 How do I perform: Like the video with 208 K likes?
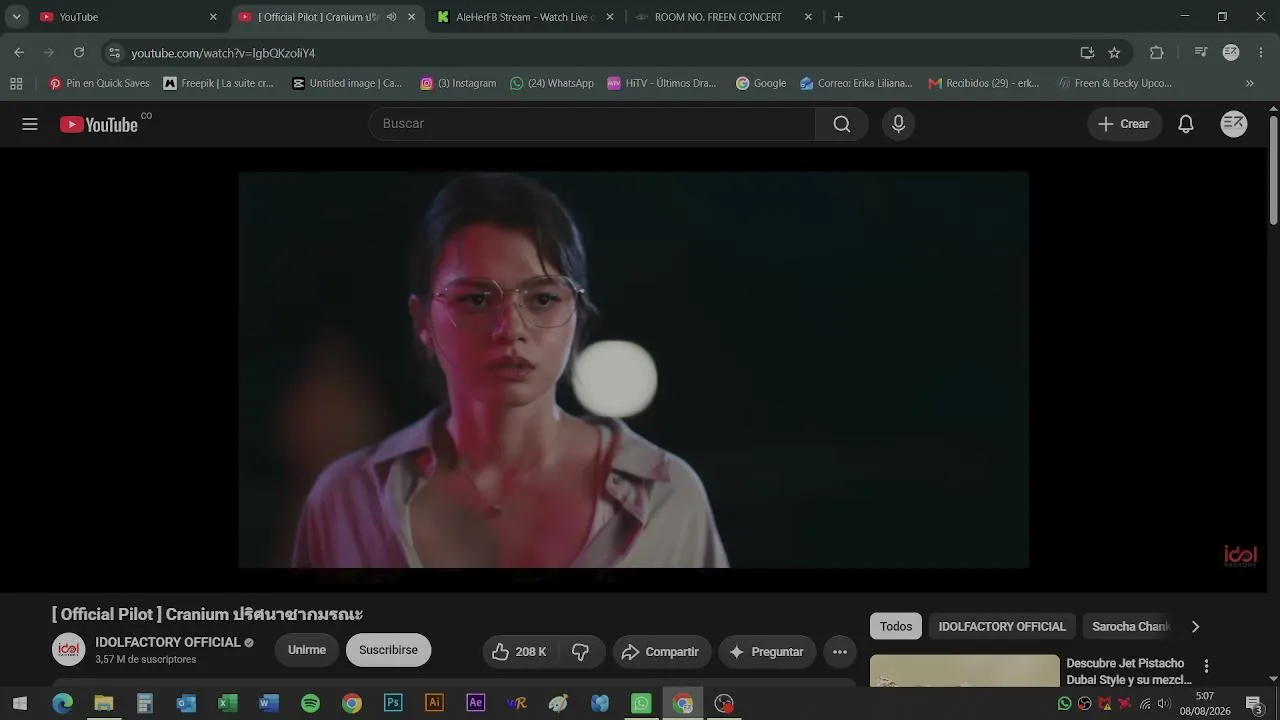(x=520, y=652)
